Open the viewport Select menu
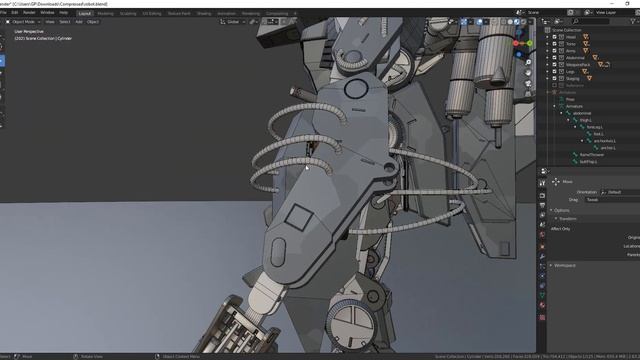Screen dimensions: 640x360 coord(64,22)
